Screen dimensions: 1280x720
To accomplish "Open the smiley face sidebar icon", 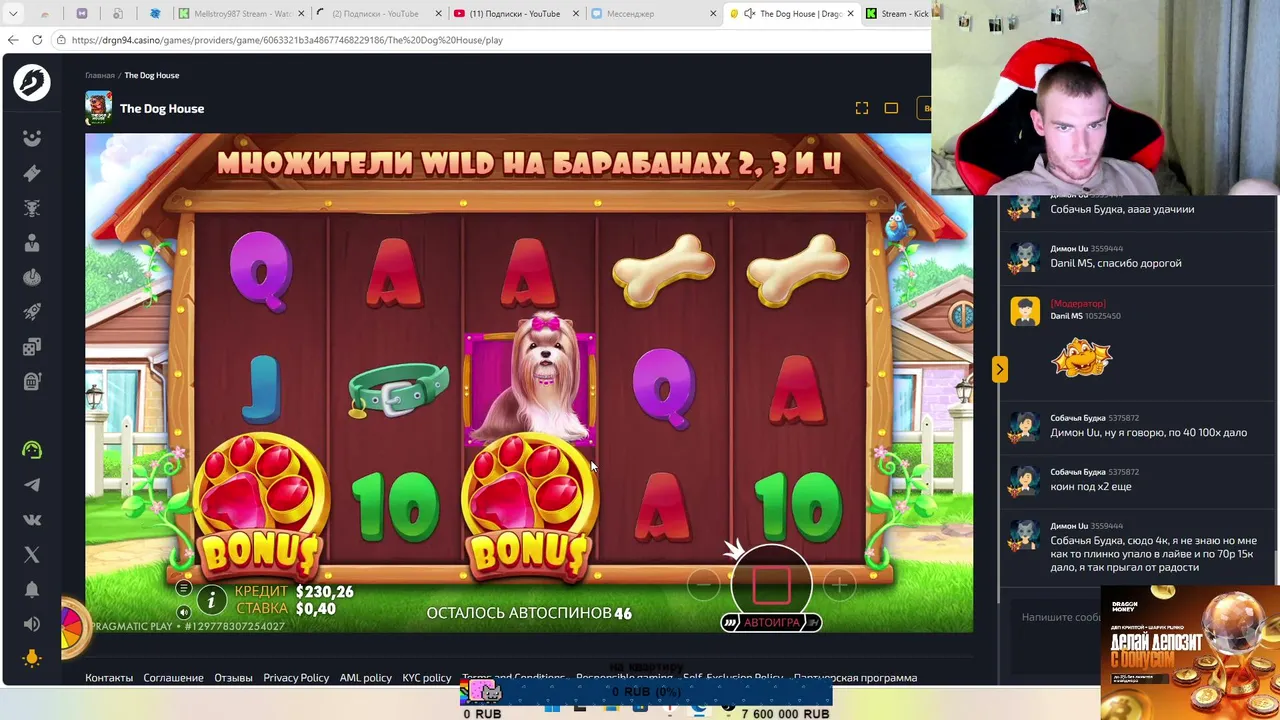I will [x=32, y=139].
